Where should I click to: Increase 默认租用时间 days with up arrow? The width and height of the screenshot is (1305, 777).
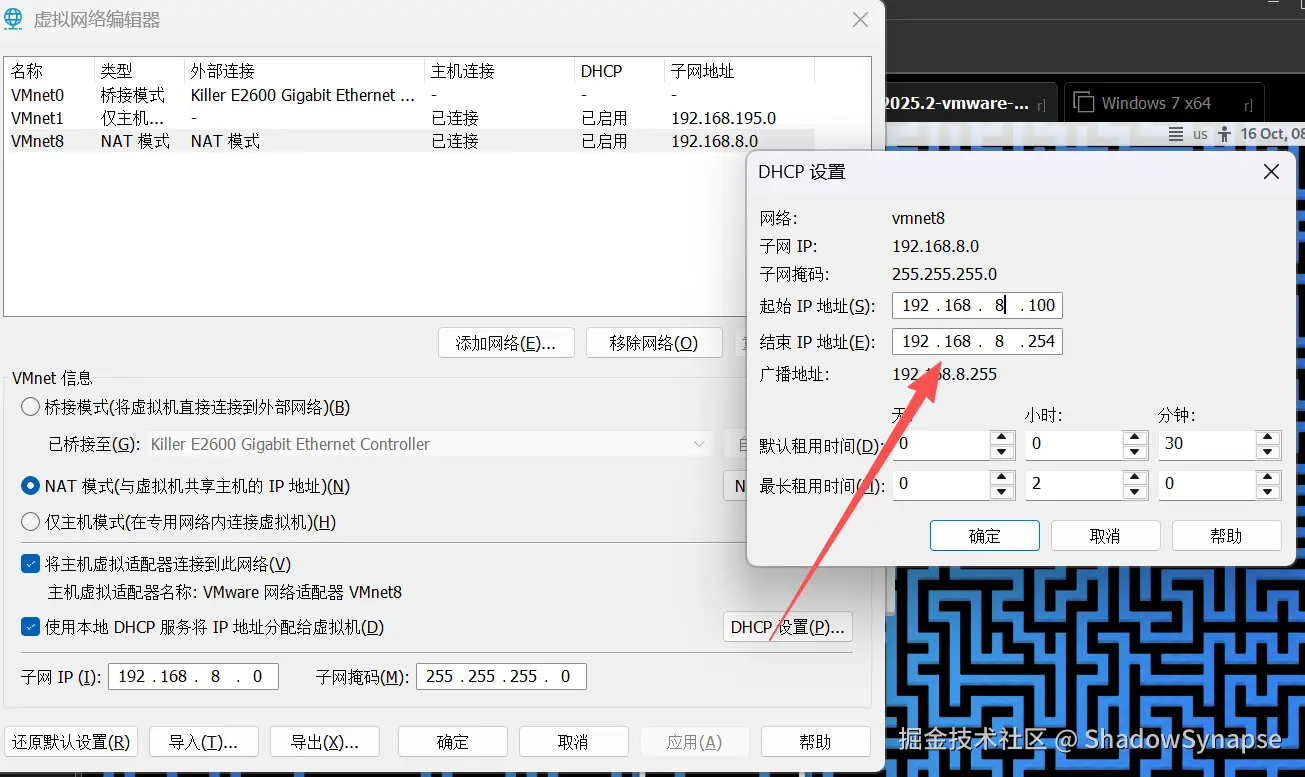point(1002,438)
